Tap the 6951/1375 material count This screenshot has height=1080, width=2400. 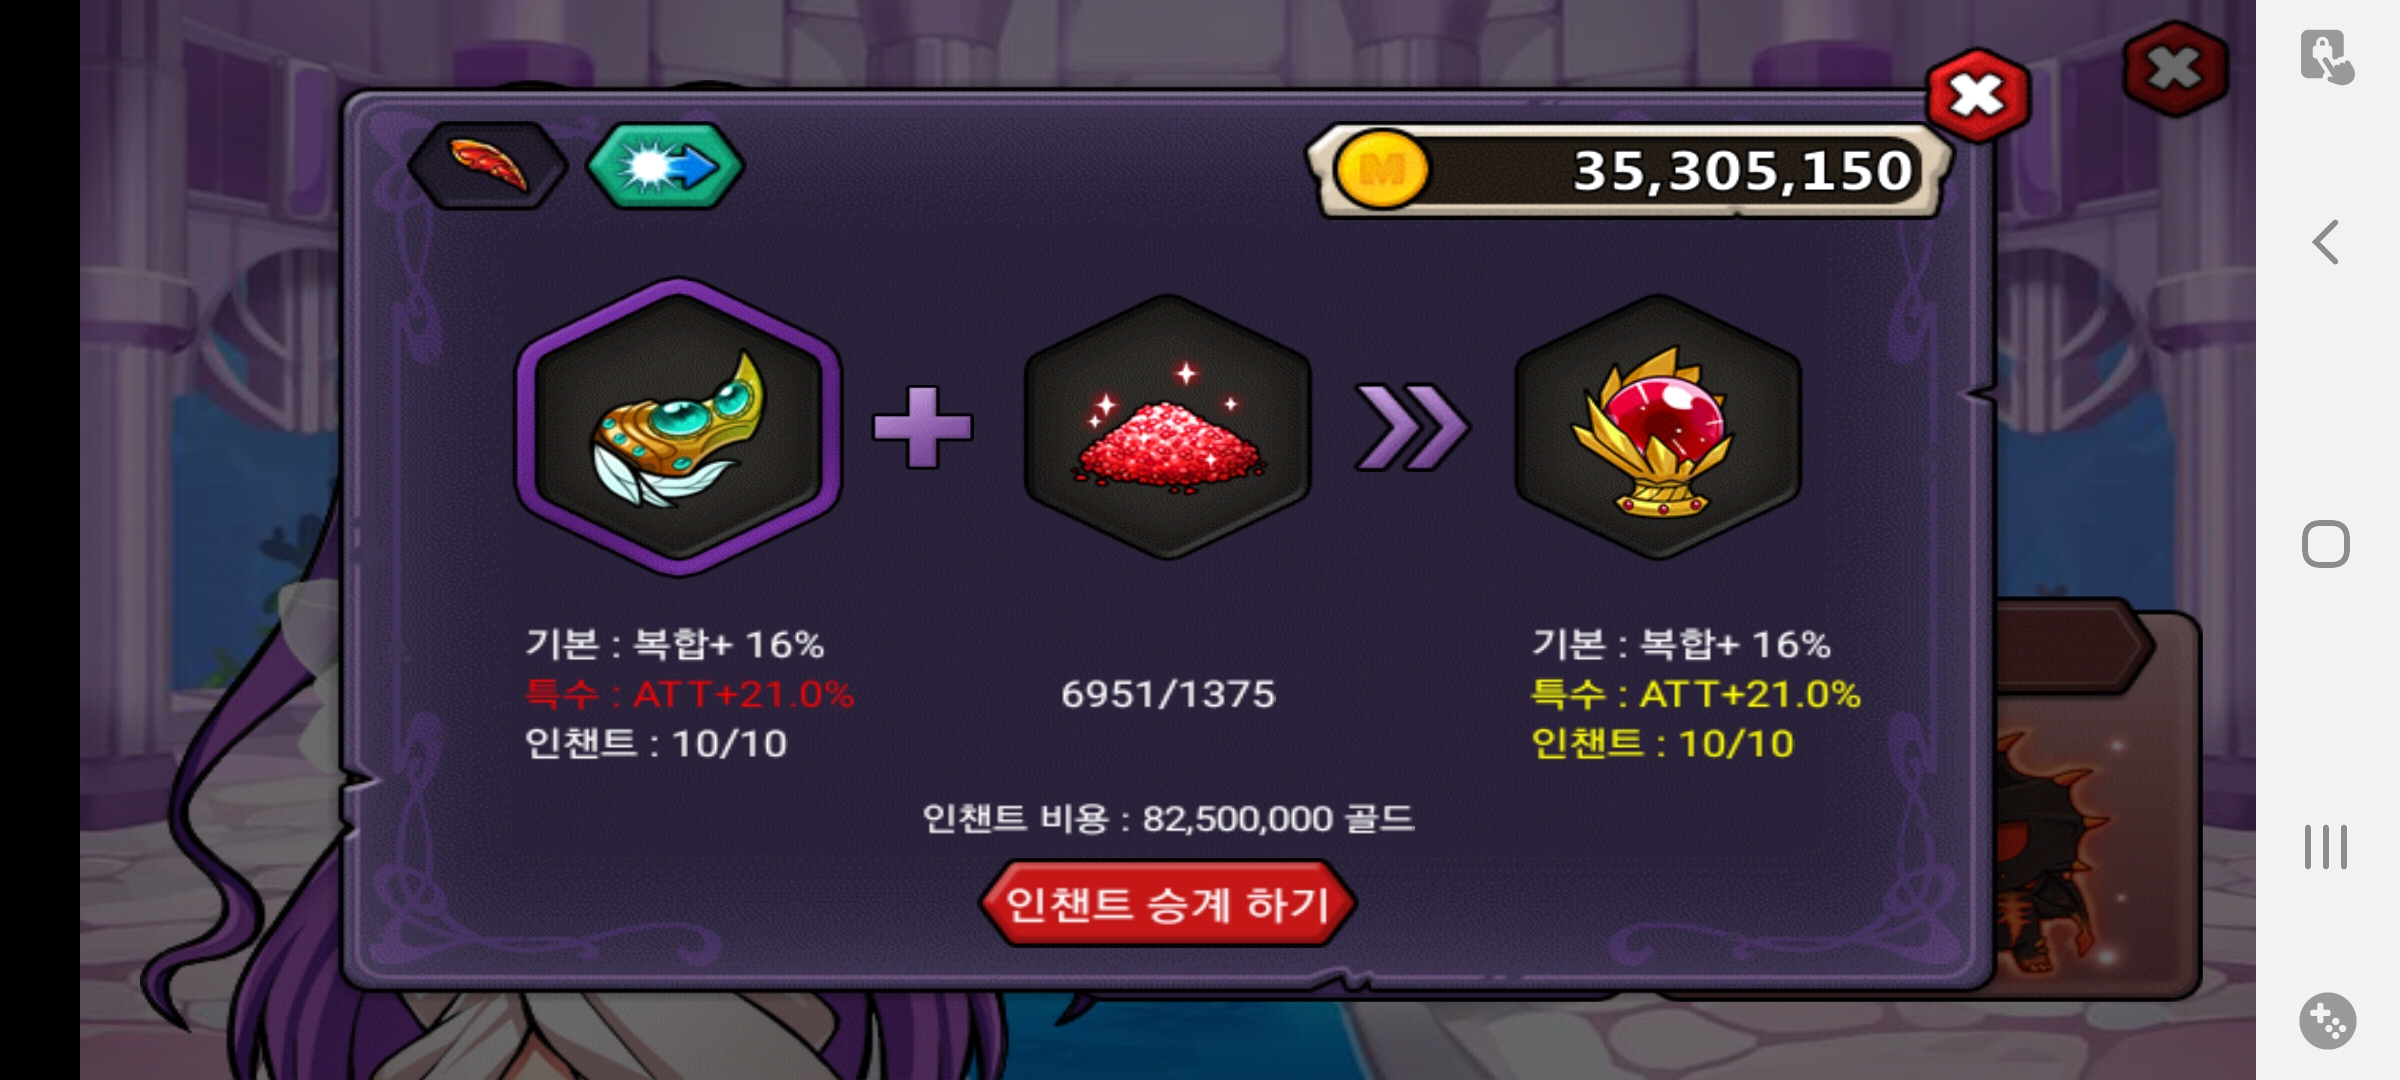[x=1168, y=694]
